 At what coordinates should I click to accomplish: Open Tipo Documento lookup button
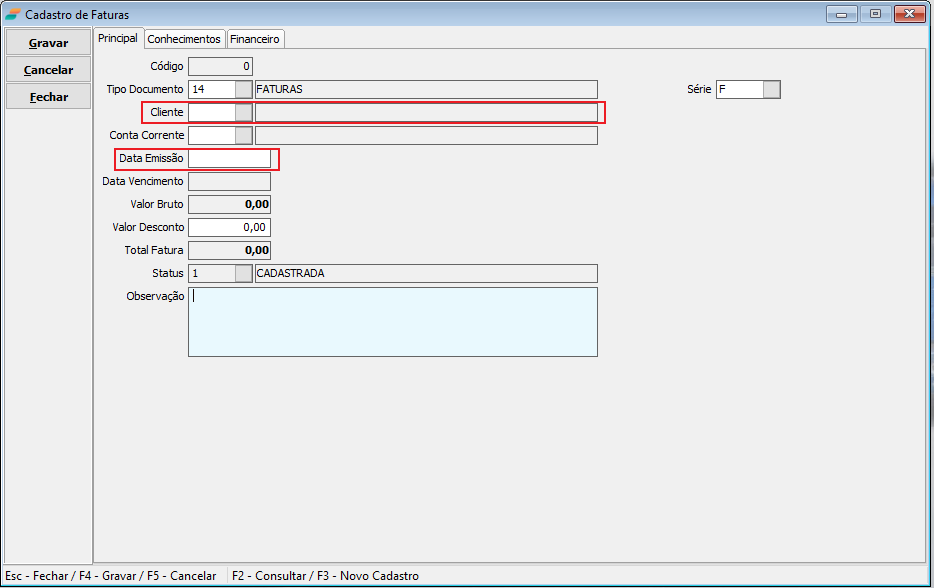pos(244,89)
